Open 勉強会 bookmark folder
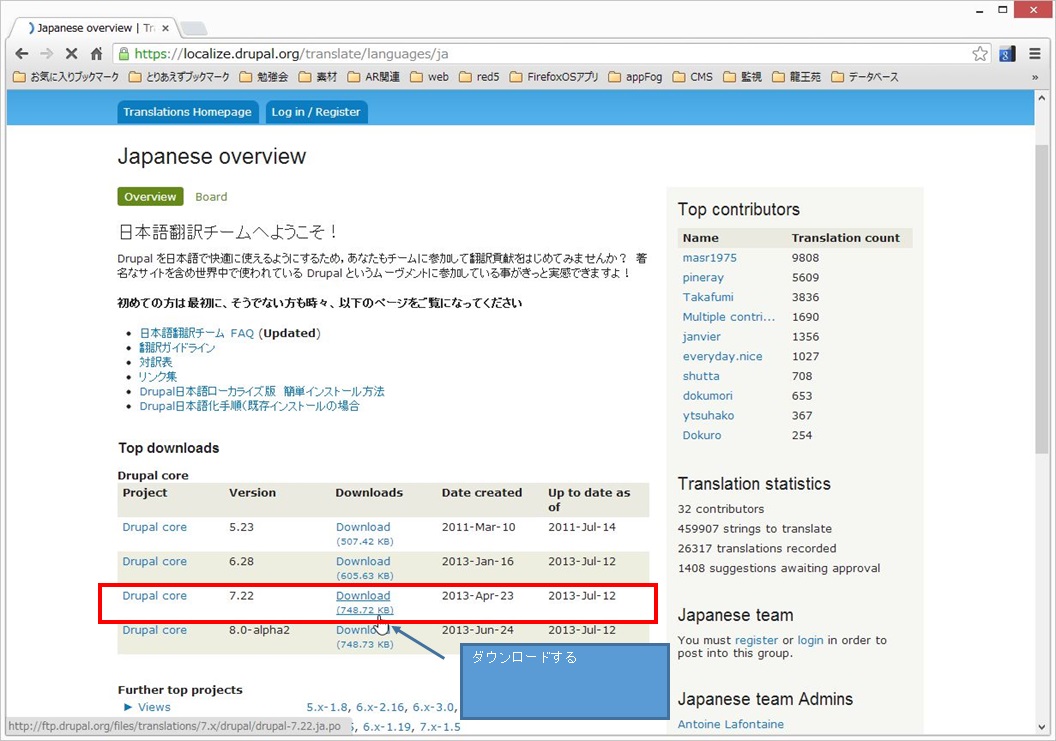 coord(264,77)
